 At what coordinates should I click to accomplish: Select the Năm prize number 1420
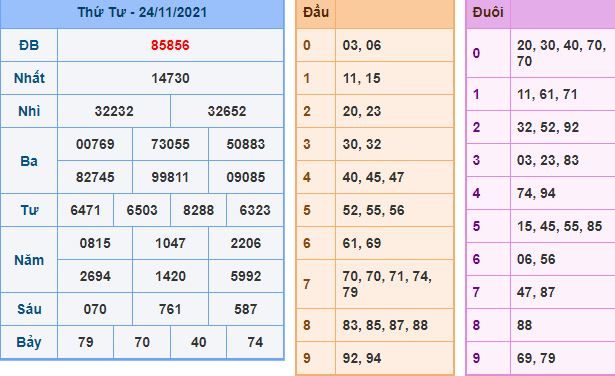click(170, 276)
